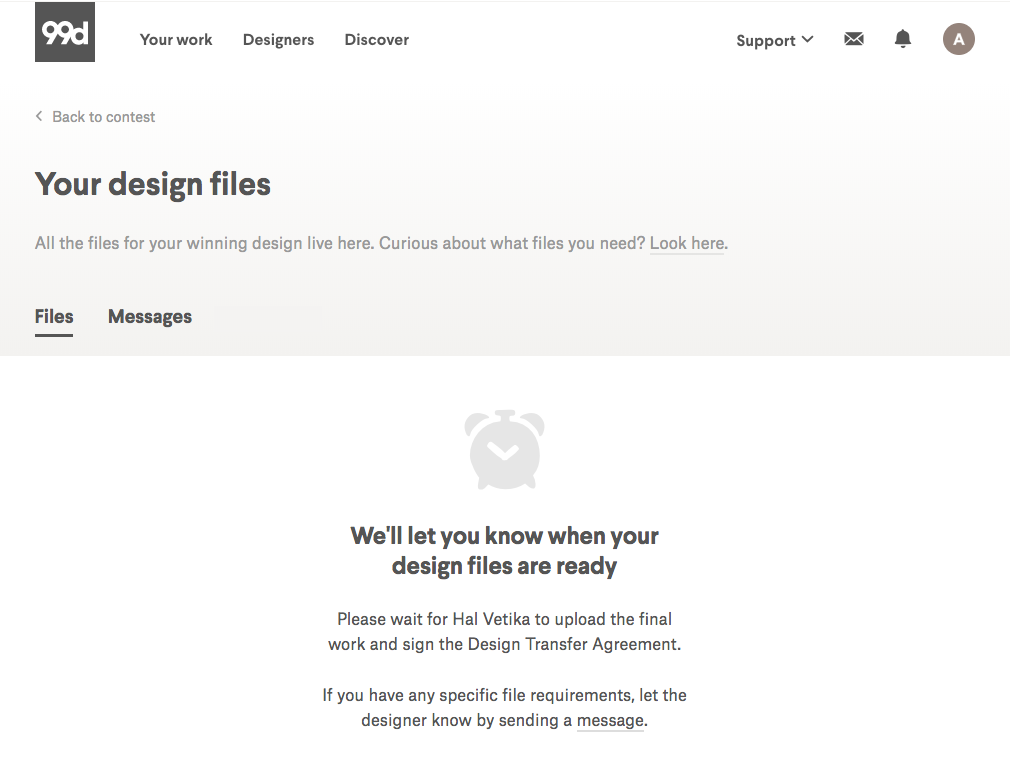Click the "All the files for your winning design" text
Image resolution: width=1020 pixels, height=760 pixels.
250,243
